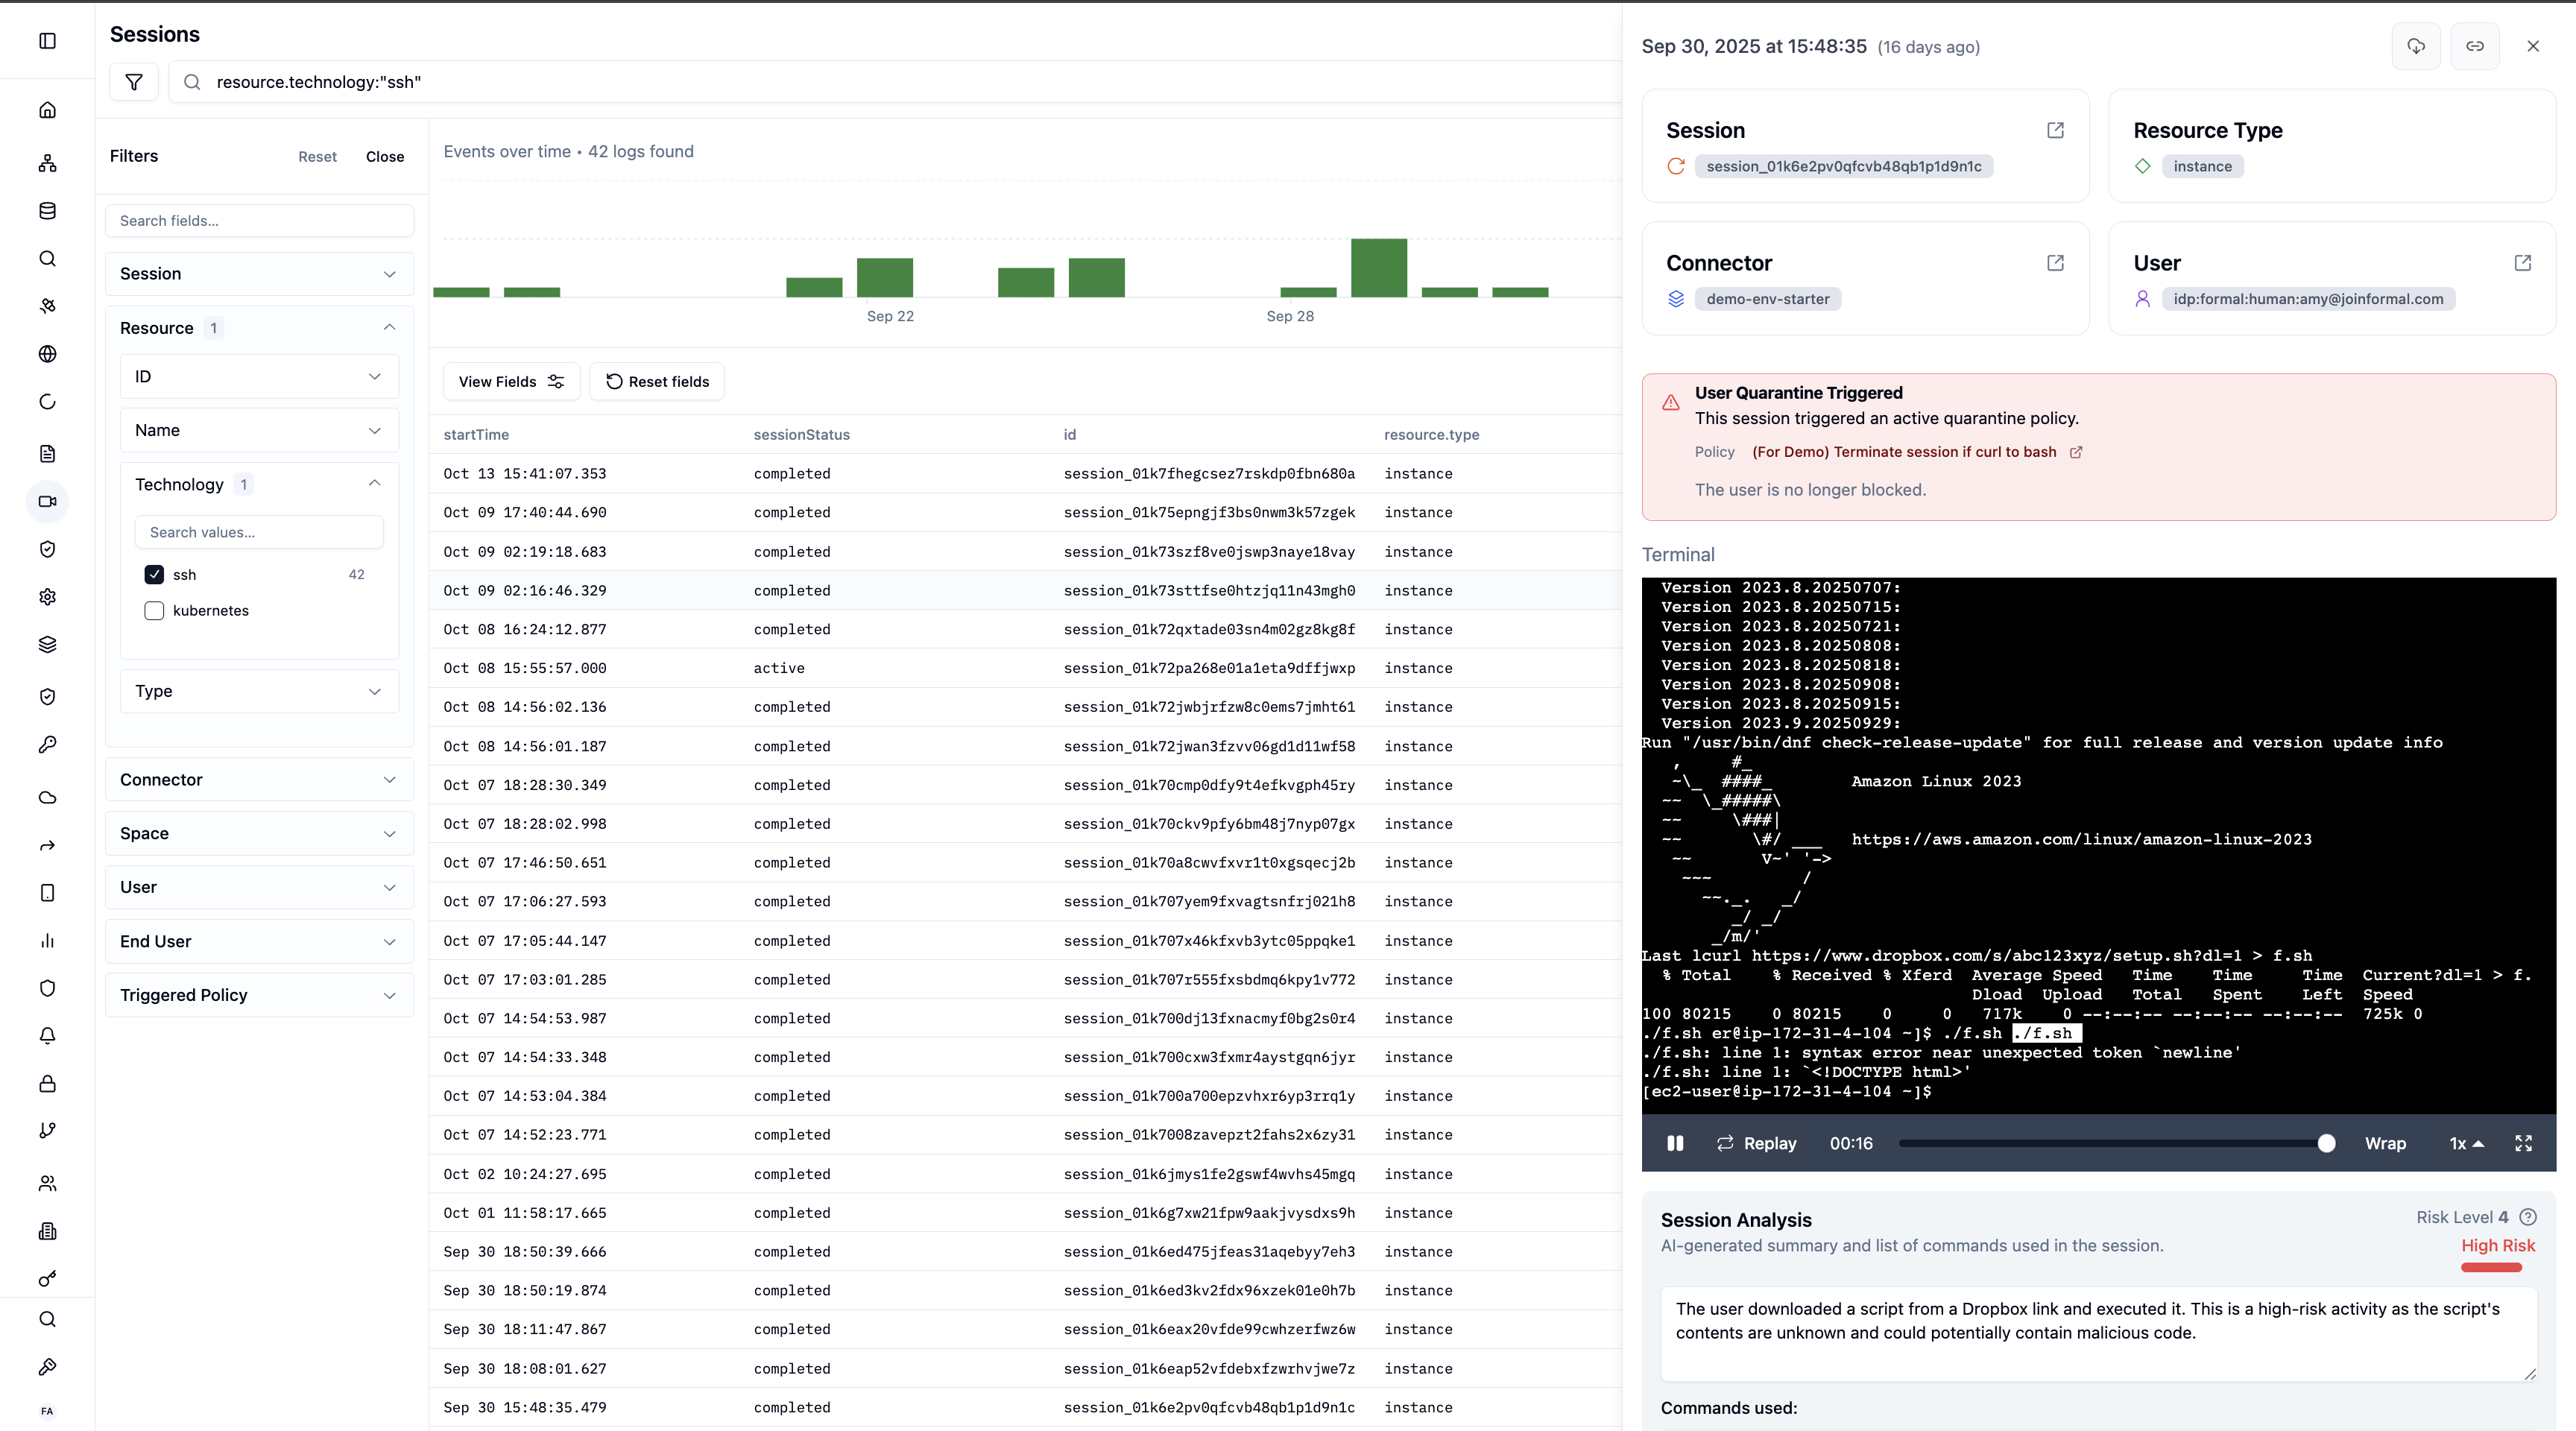Click the download icon in detail panel
Screen dimensions: 2576x1431
click(2416, 46)
